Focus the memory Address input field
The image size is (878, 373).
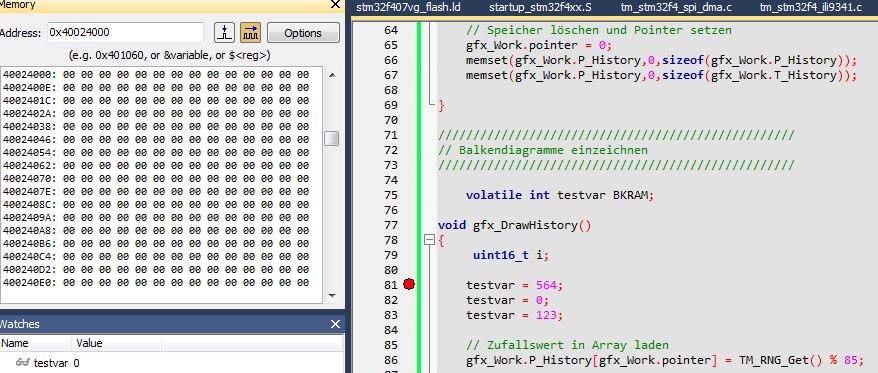(125, 32)
